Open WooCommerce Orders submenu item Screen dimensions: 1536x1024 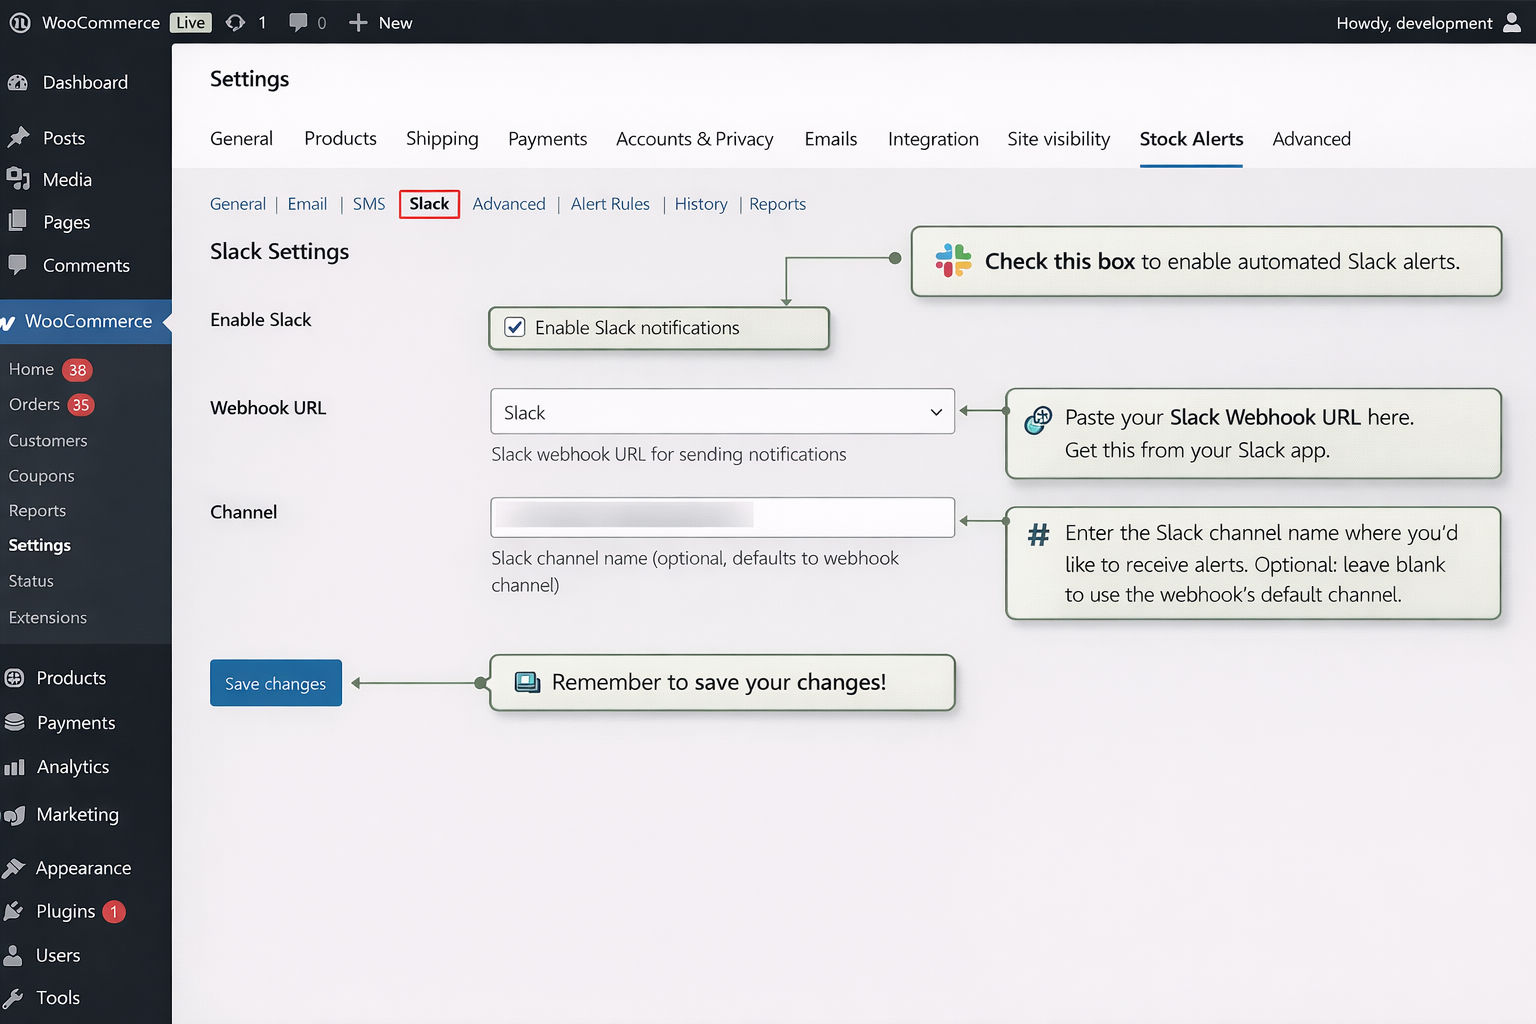click(x=34, y=404)
